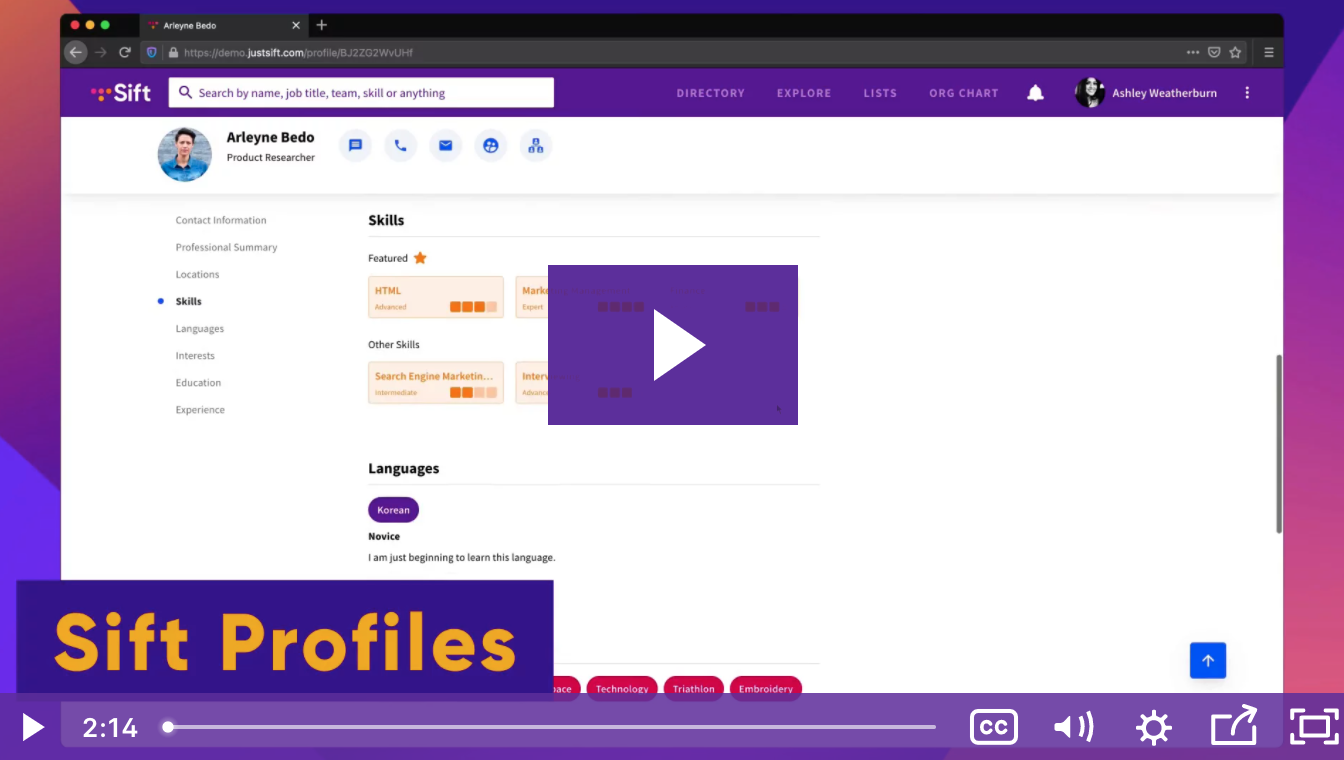Jump to Locations section
Viewport: 1344px width, 760px height.
pos(198,274)
